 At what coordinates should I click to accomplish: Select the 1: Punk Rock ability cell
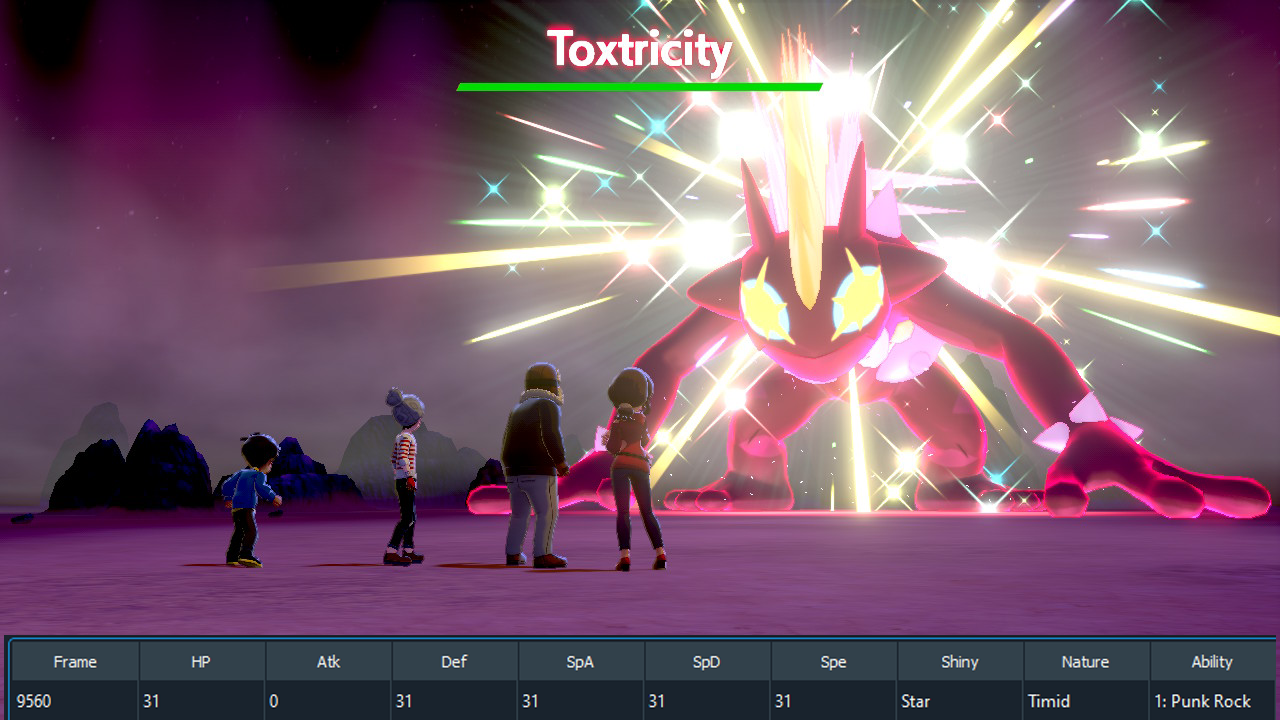click(x=1213, y=701)
